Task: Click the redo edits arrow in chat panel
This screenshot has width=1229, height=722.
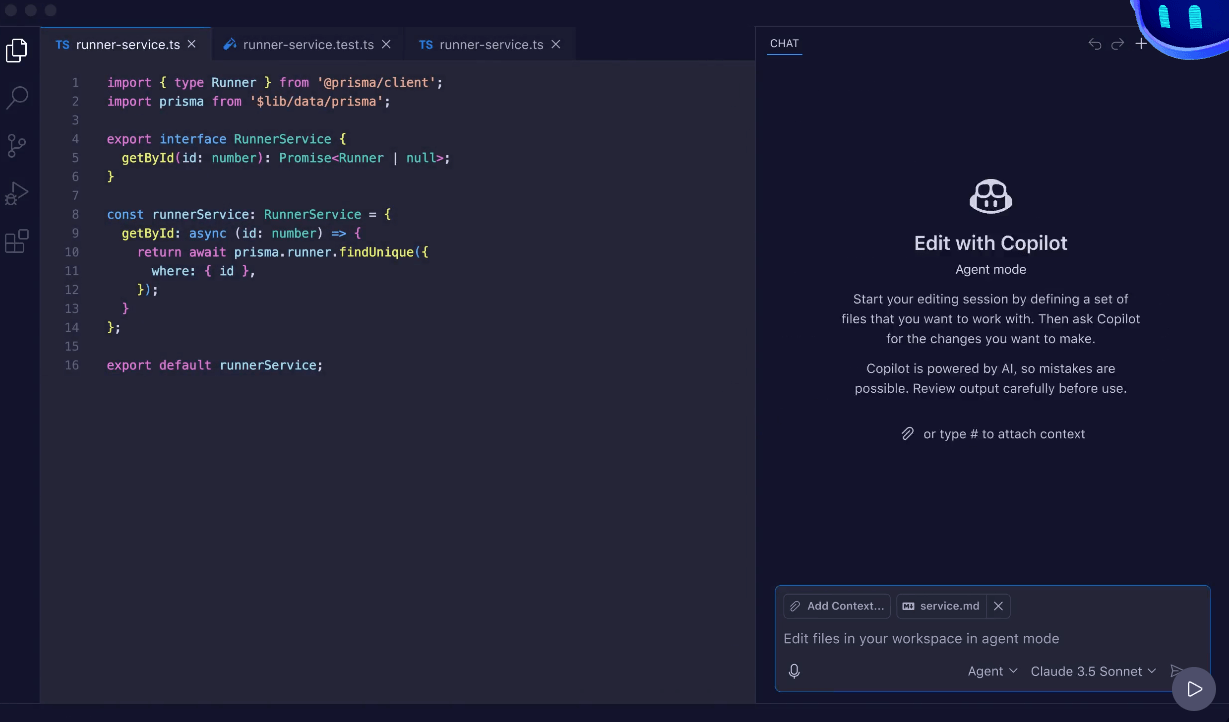Action: click(x=1117, y=44)
